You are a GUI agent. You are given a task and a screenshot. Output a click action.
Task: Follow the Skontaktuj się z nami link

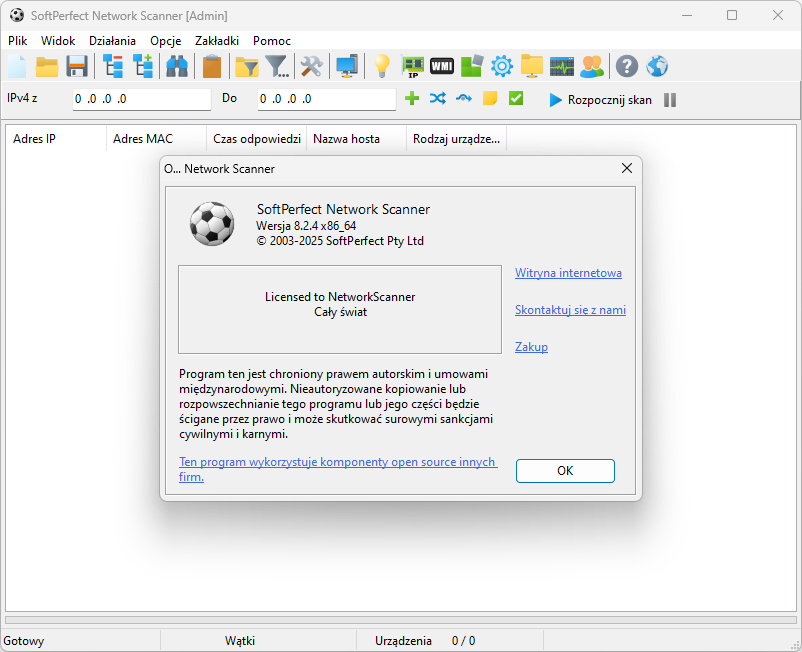click(x=570, y=310)
